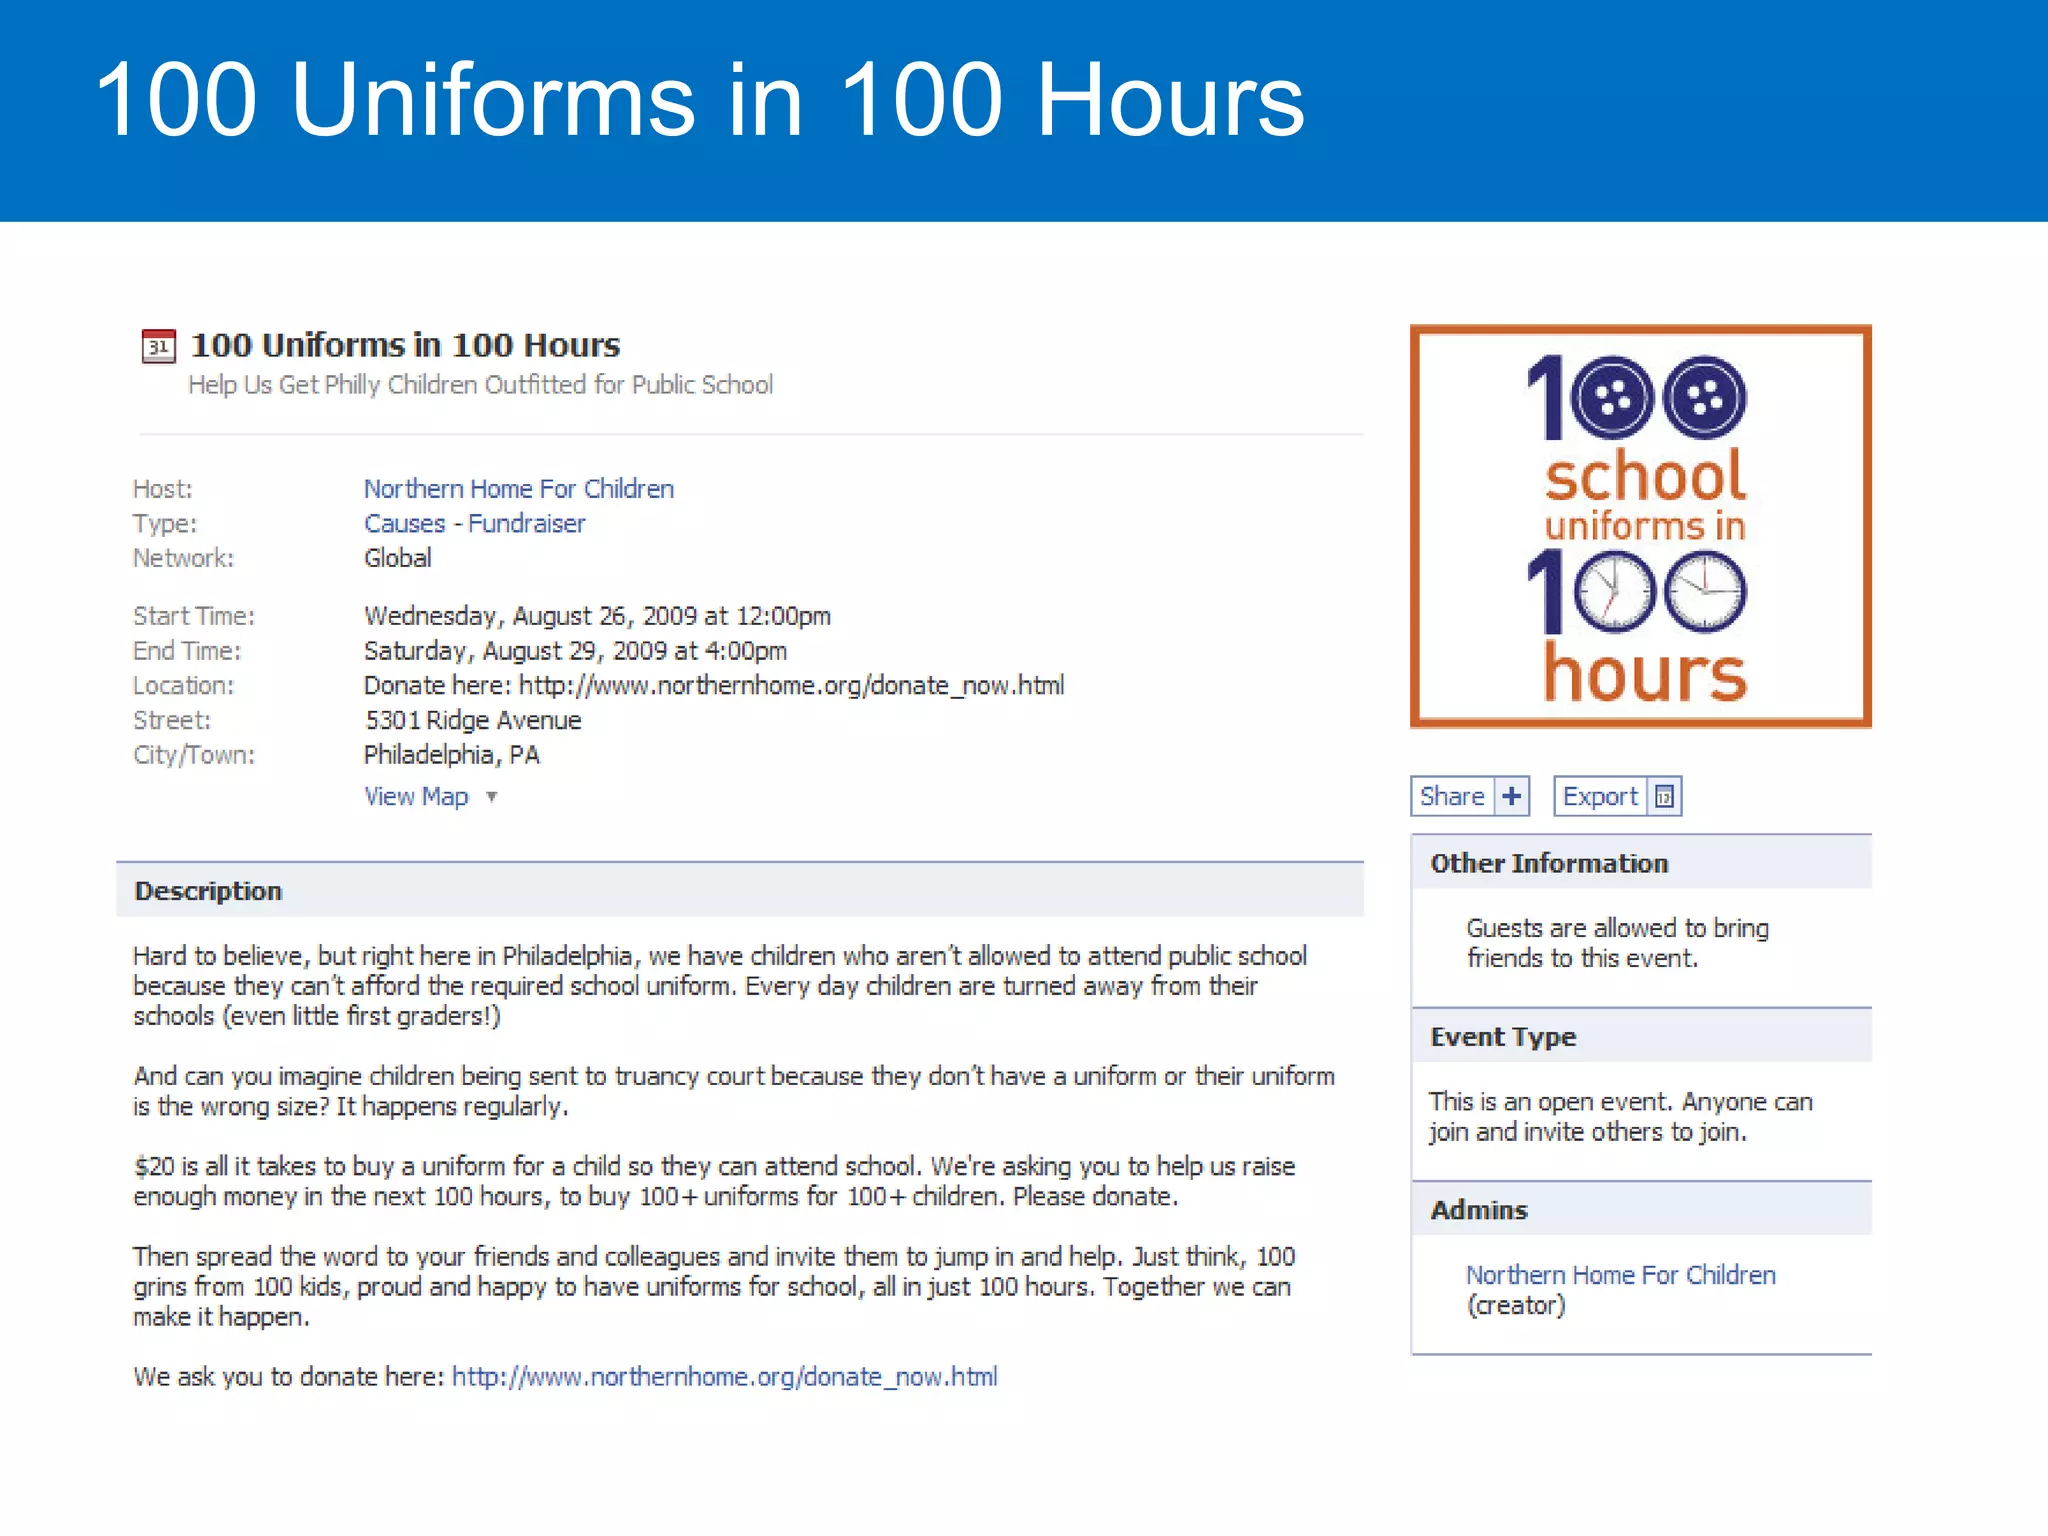Viewport: 2048px width, 1536px height.
Task: Click the paragraph beginning $20 is all it takes
Action: coord(714,1181)
